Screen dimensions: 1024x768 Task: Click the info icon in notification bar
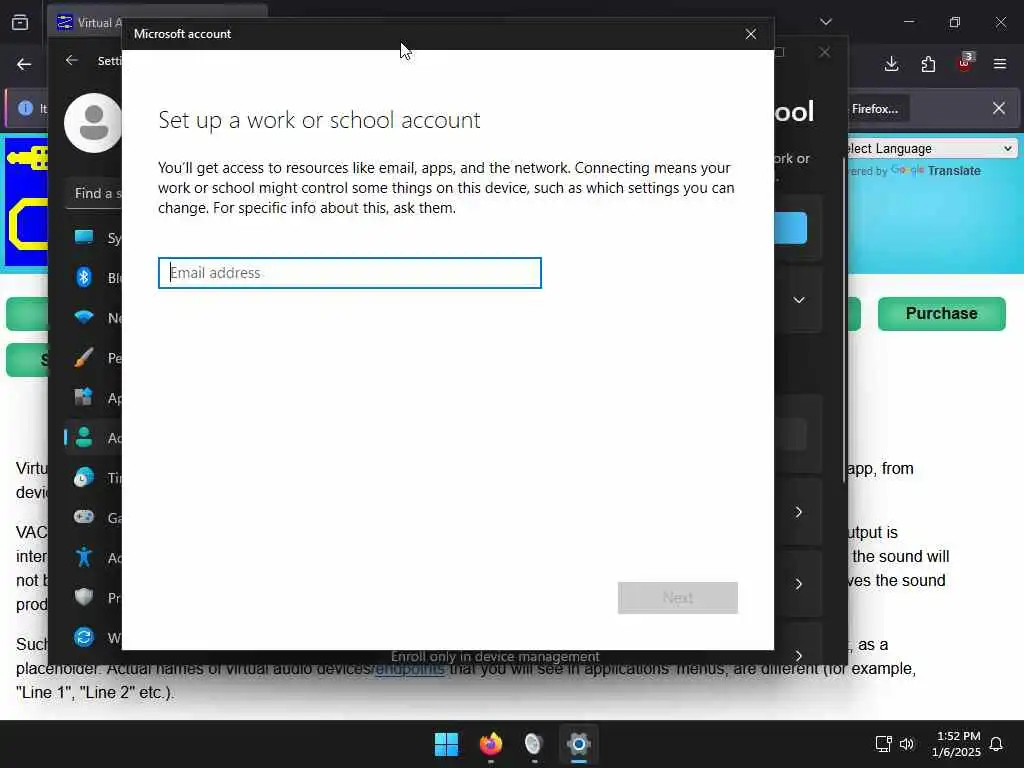[x=25, y=108]
